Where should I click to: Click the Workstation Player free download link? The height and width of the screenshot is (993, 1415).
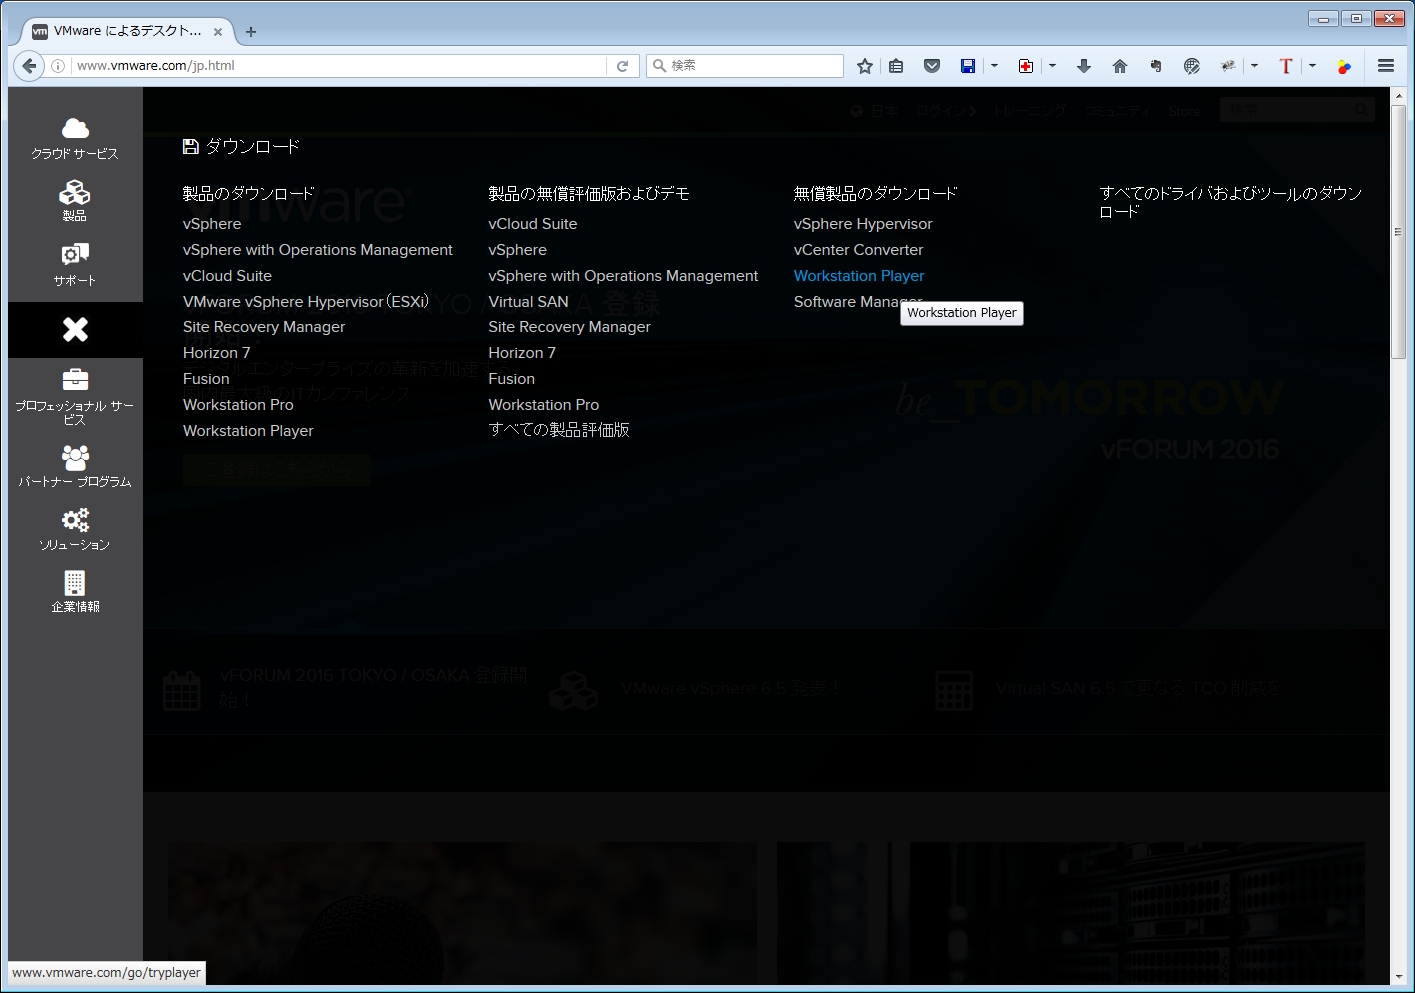858,276
